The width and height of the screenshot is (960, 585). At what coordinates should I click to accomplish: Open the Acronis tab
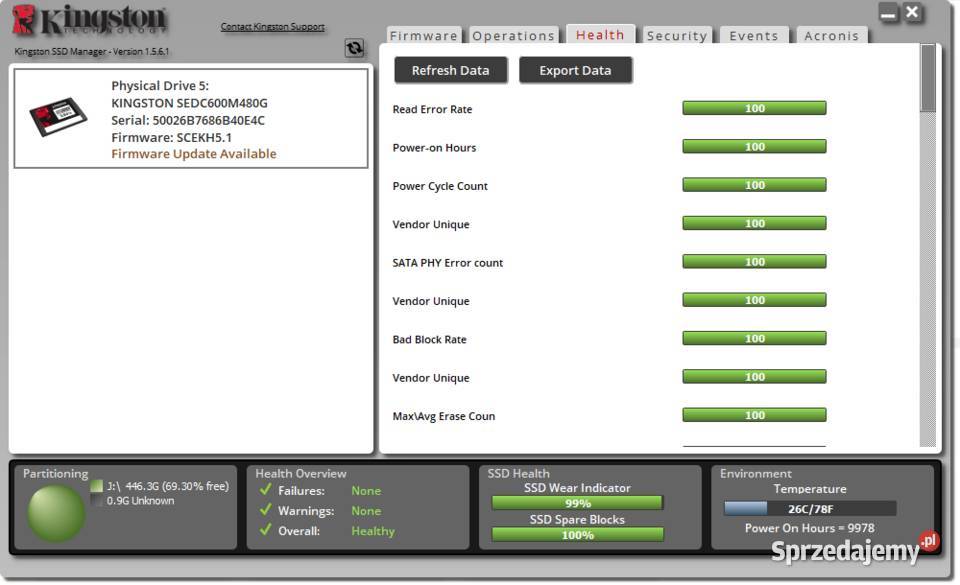831,36
